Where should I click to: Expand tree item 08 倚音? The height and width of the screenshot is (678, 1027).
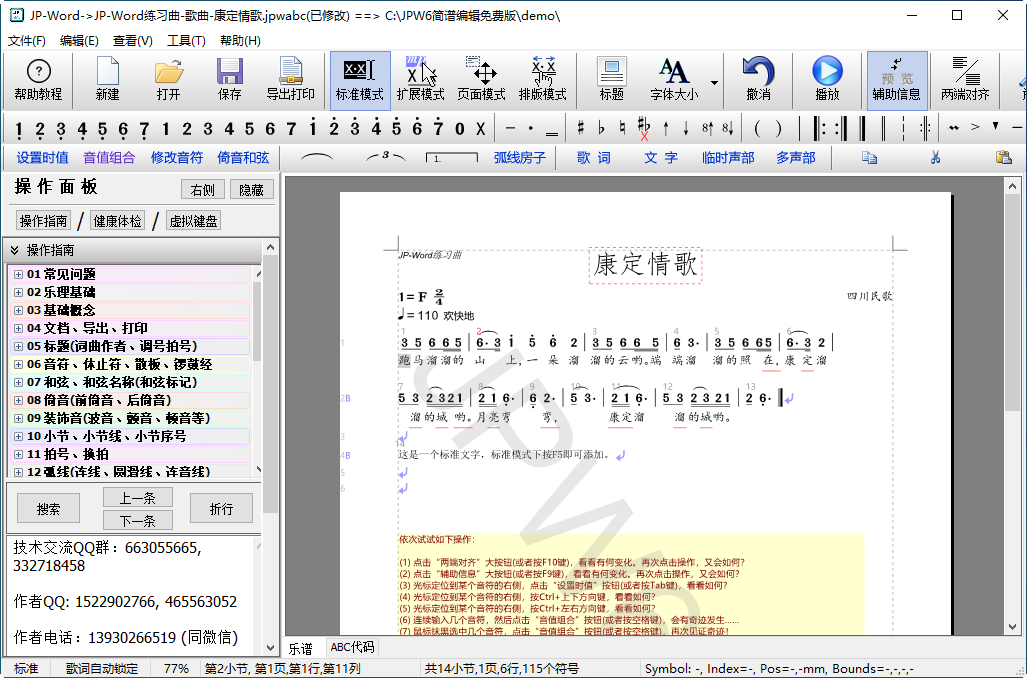click(x=18, y=400)
